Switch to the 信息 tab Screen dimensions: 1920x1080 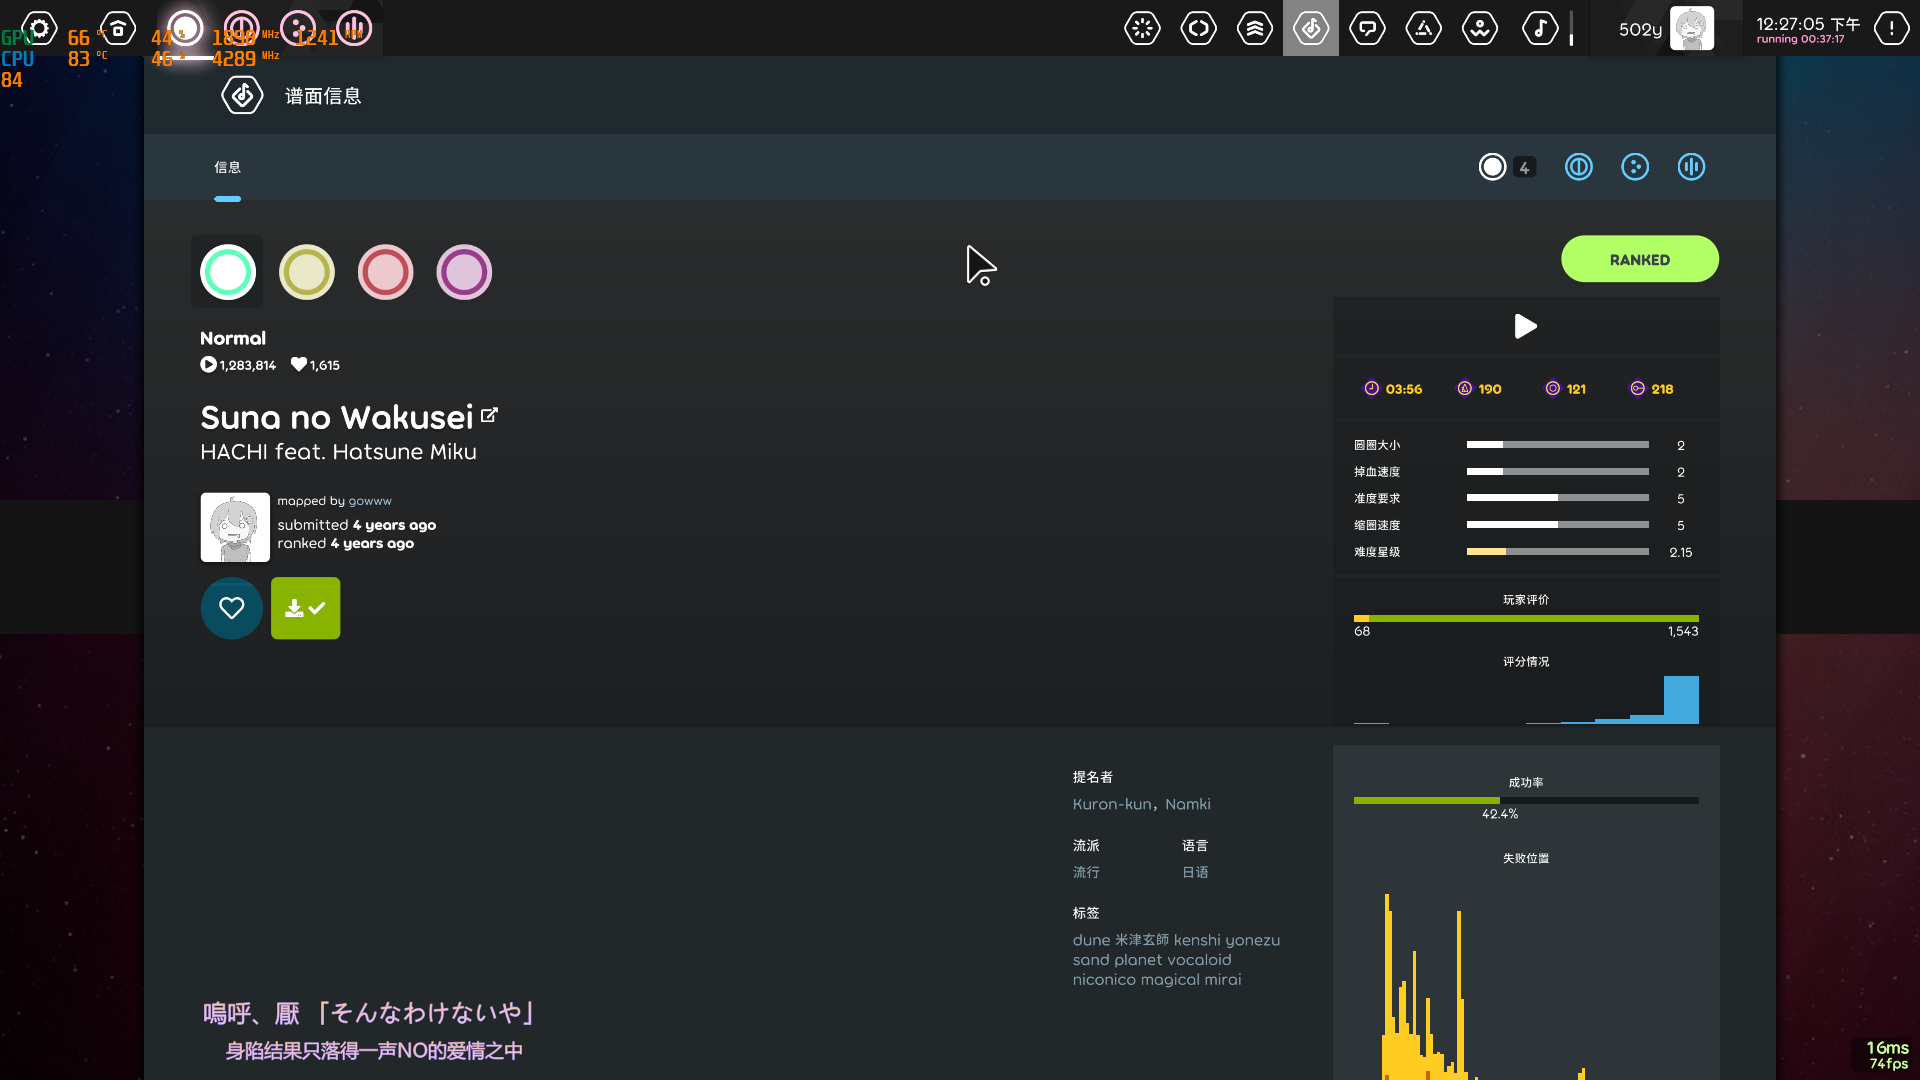point(228,167)
